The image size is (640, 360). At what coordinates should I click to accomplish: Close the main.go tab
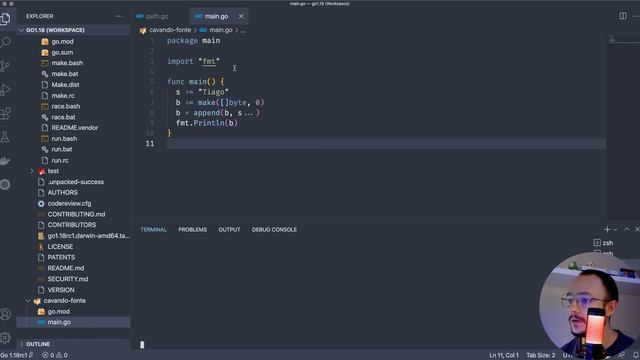pyautogui.click(x=241, y=16)
